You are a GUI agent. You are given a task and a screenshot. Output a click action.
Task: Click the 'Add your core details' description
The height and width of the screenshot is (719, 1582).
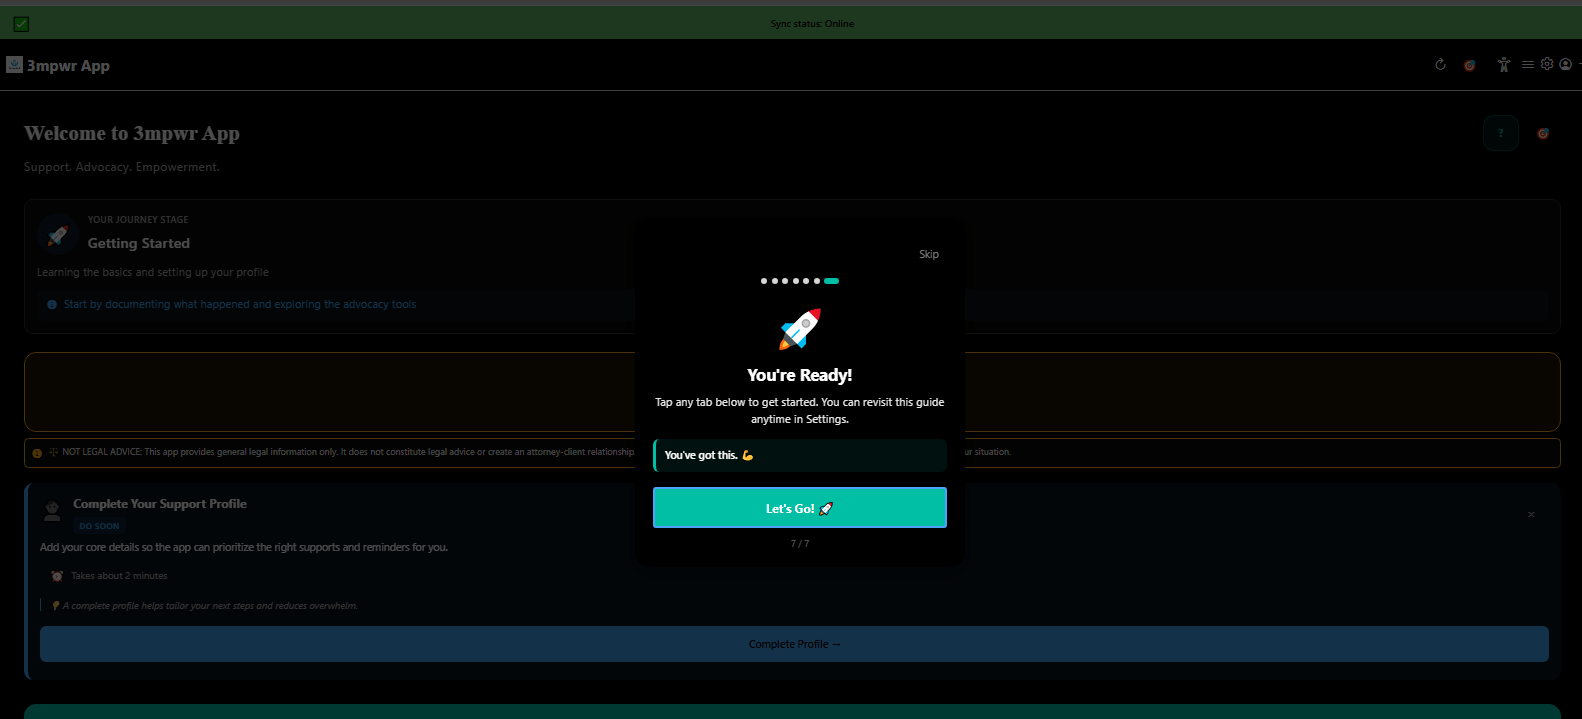(x=244, y=547)
